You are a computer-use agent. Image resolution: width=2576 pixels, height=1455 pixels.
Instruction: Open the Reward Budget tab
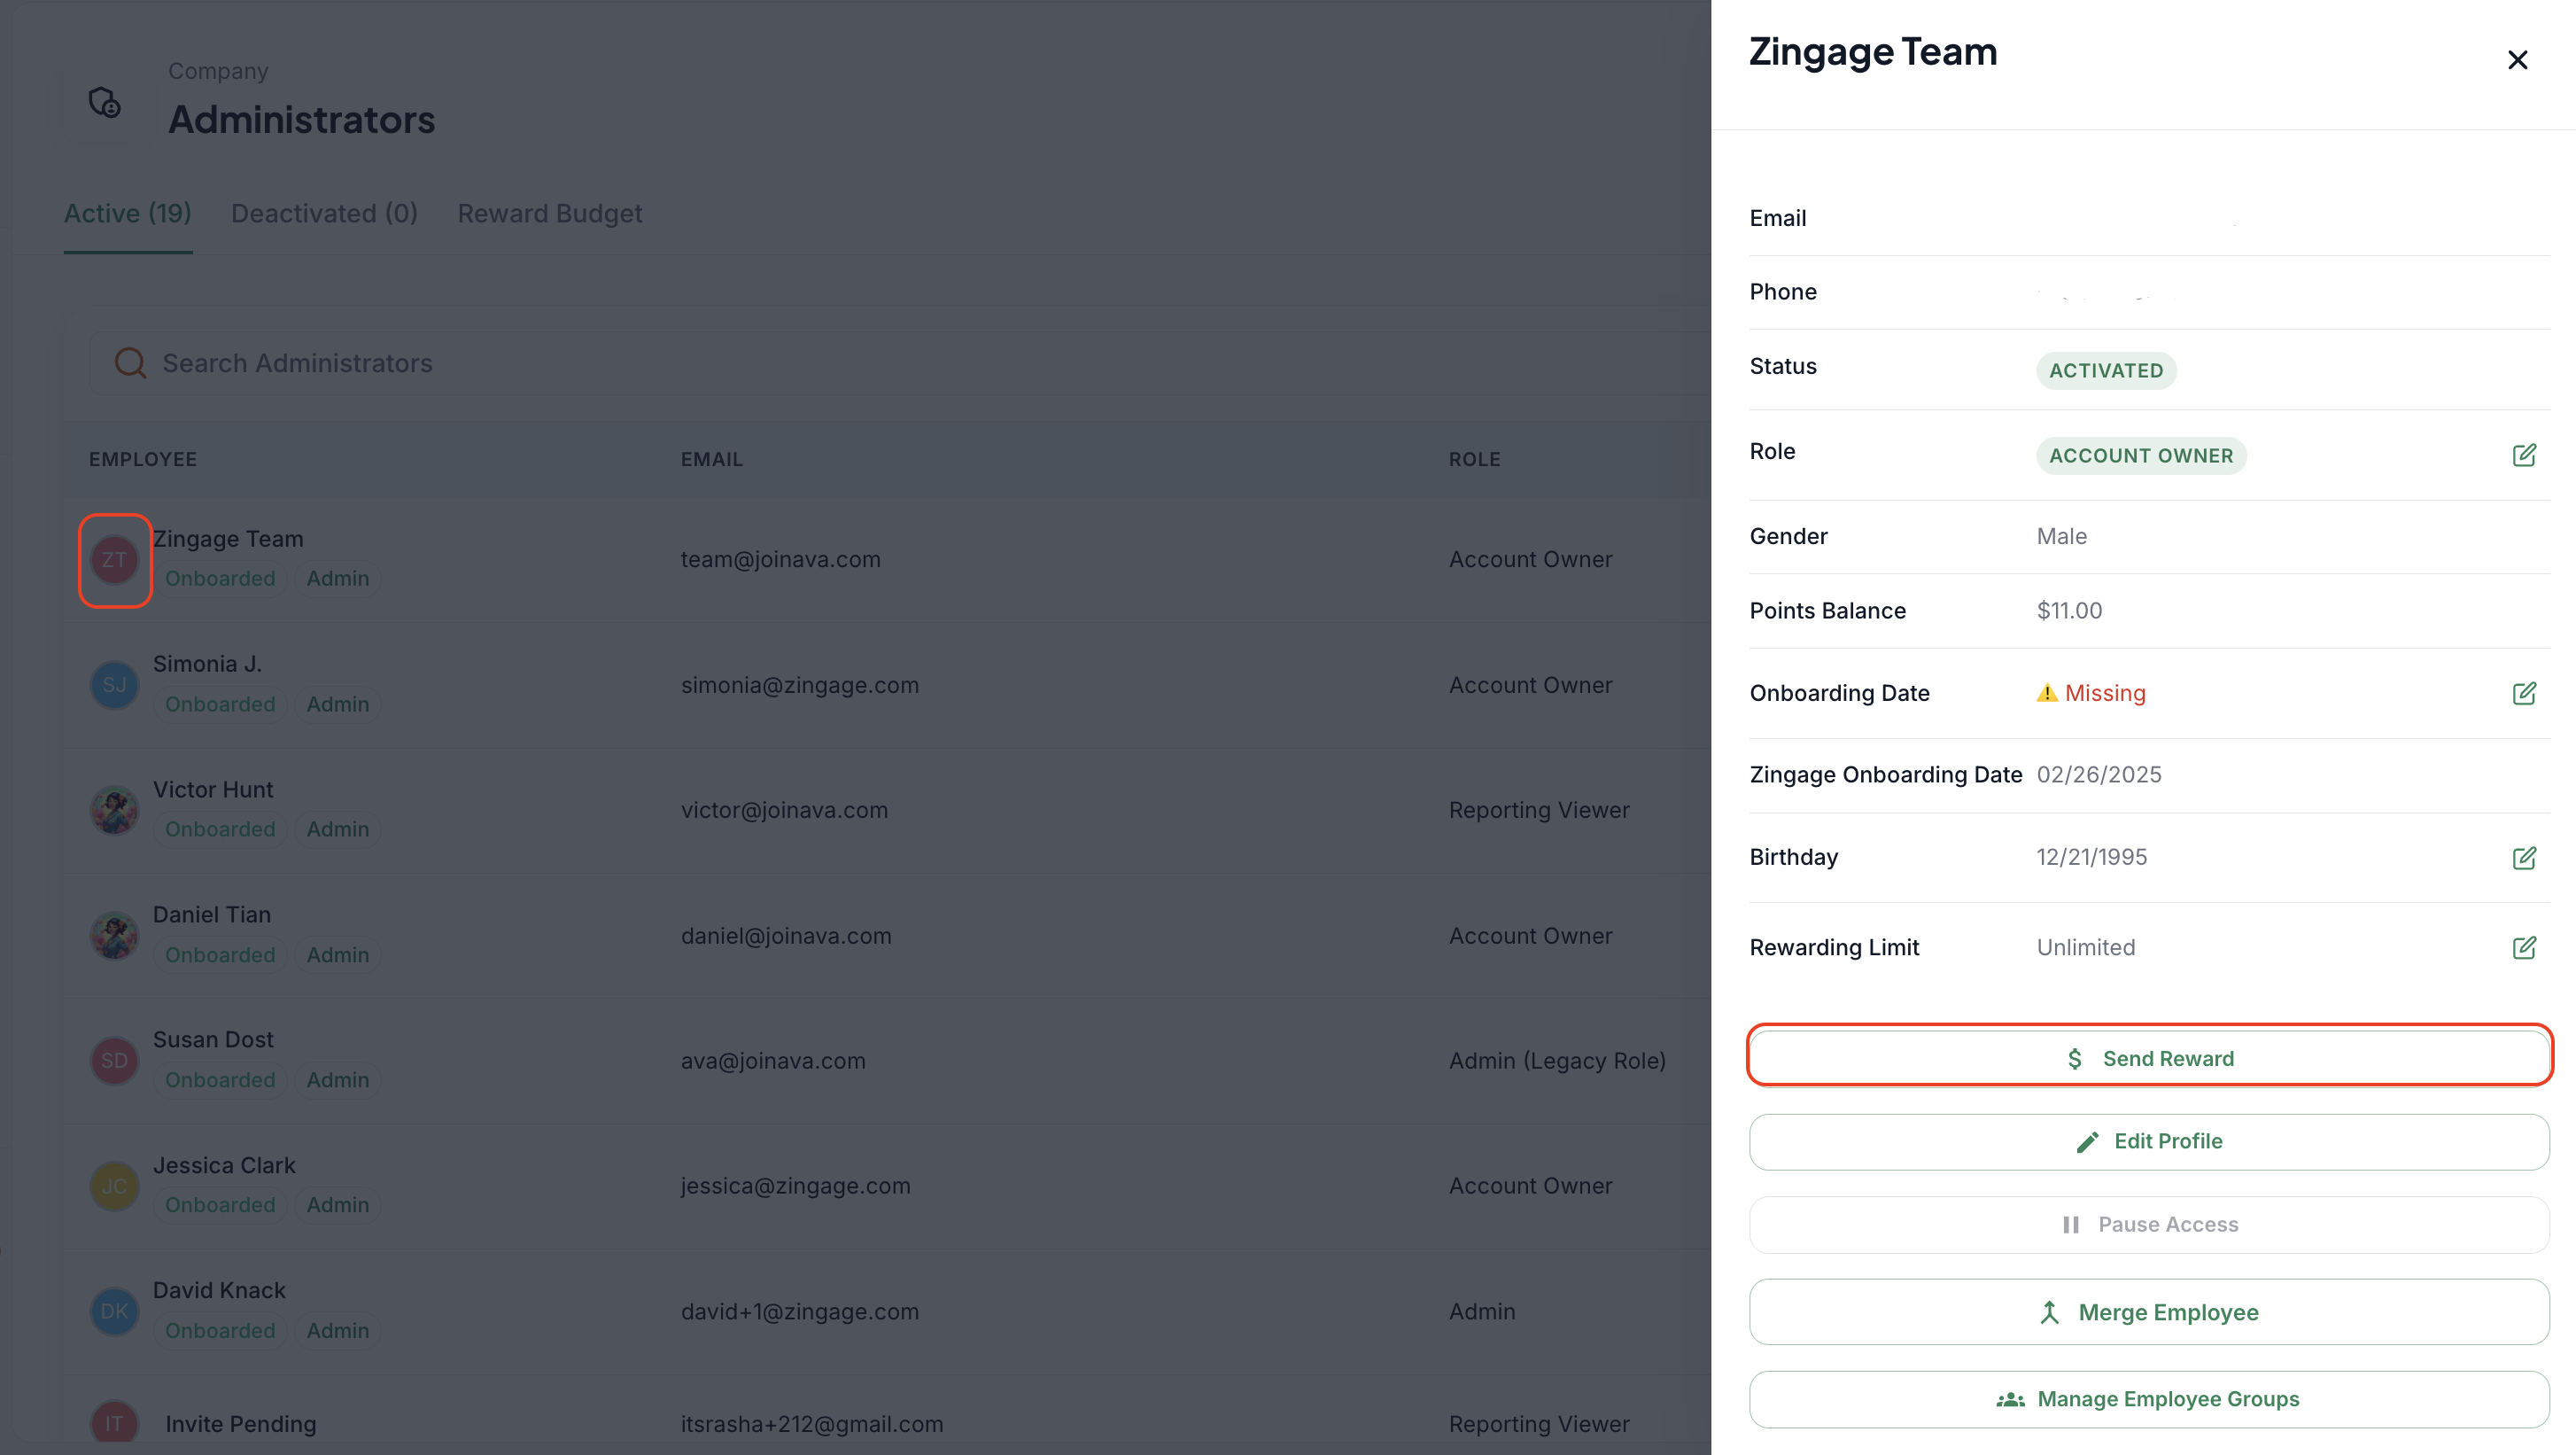point(550,213)
